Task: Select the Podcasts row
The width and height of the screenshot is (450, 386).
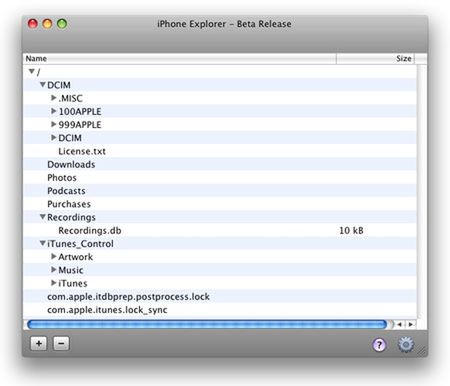Action: [x=220, y=191]
